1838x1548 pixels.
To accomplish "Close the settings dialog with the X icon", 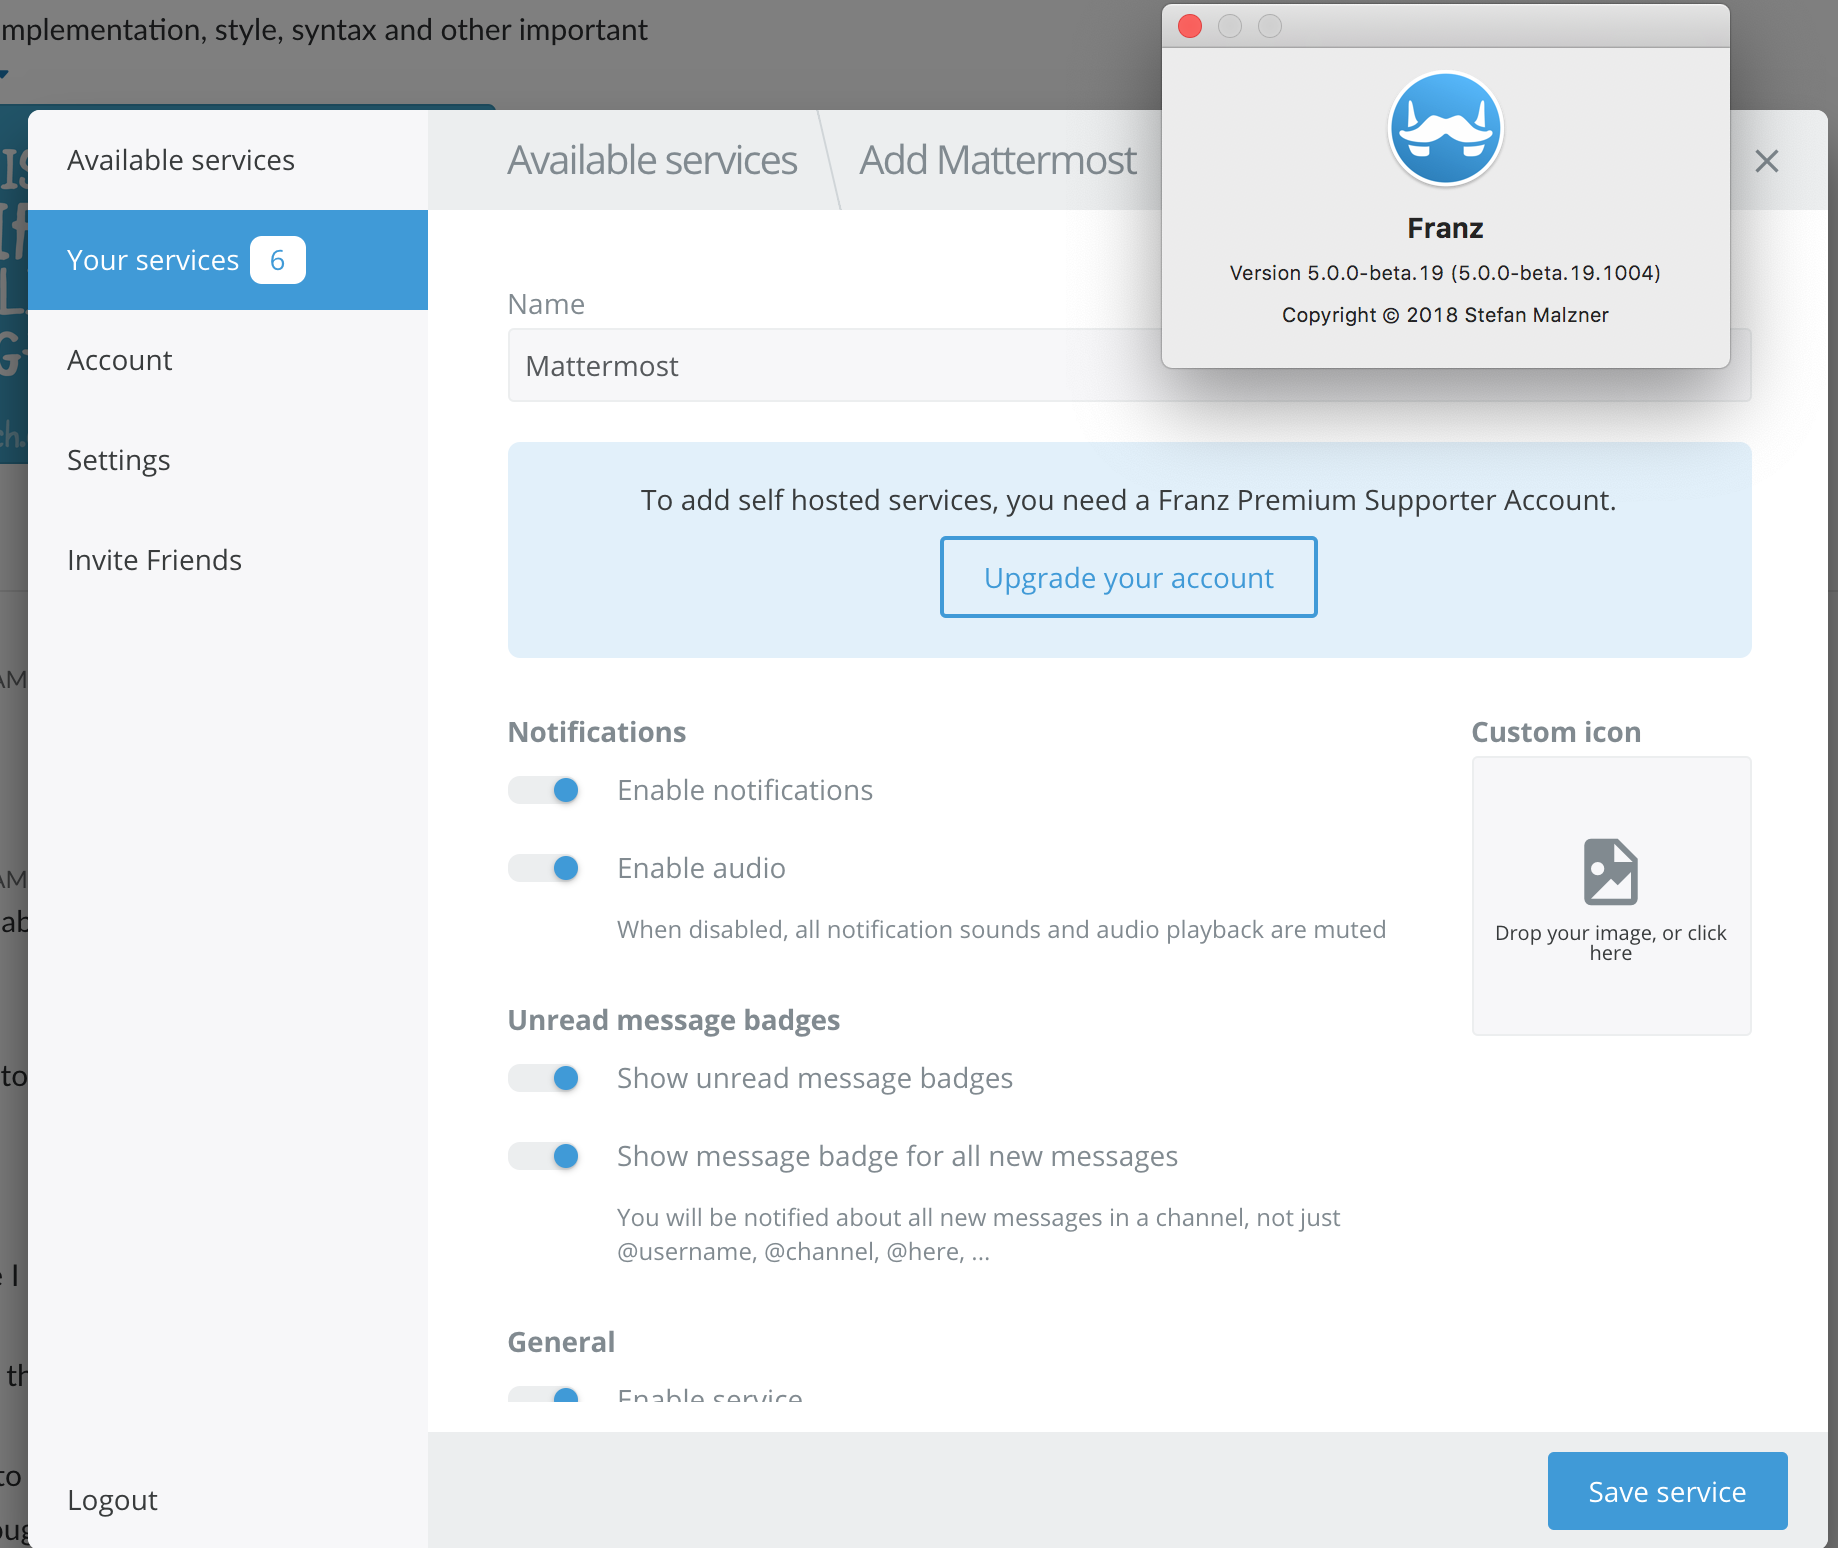I will click(1766, 161).
